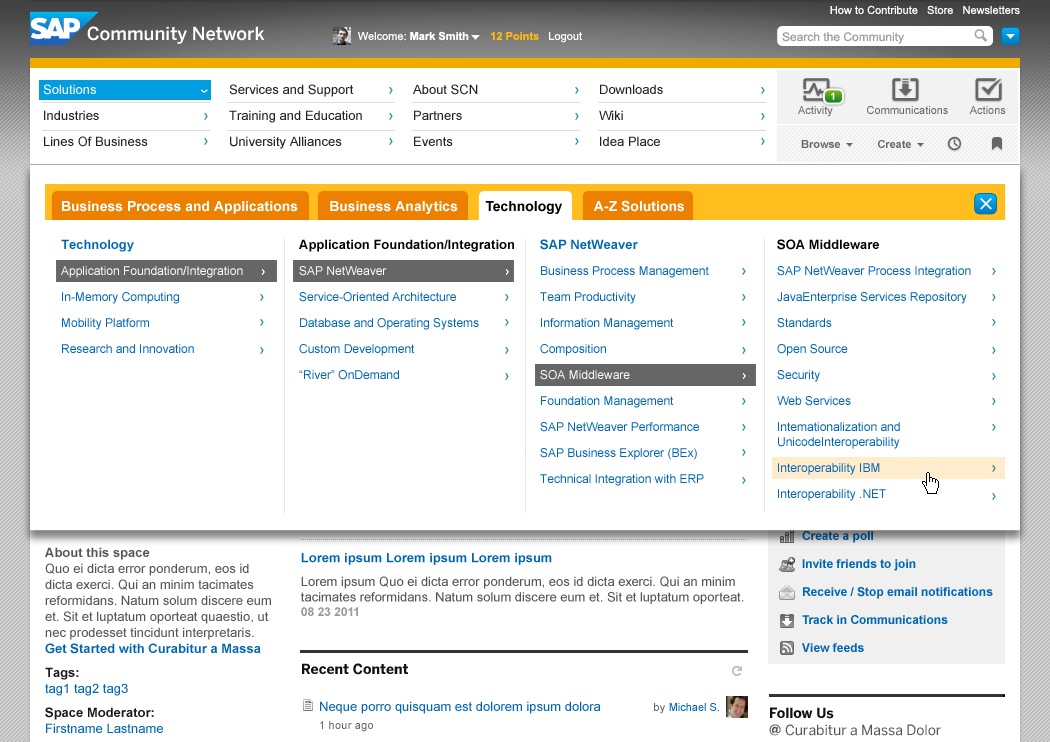The height and width of the screenshot is (742, 1050).
Task: Open Firstname Lastname moderator link
Action: 104,729
